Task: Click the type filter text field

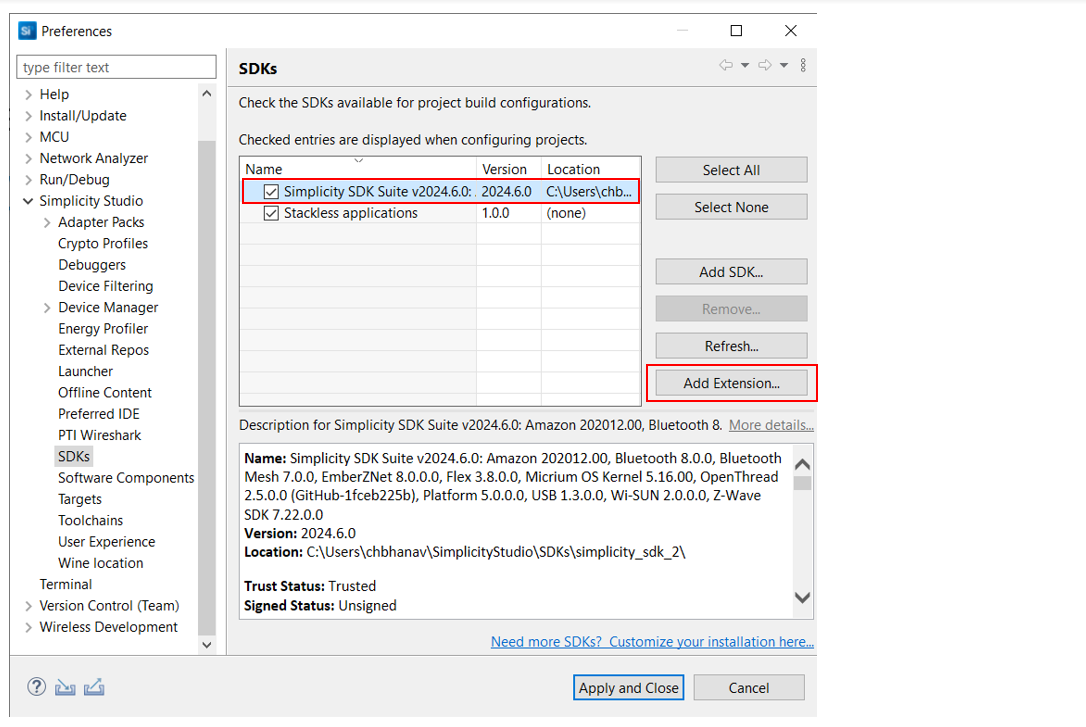Action: point(116,68)
